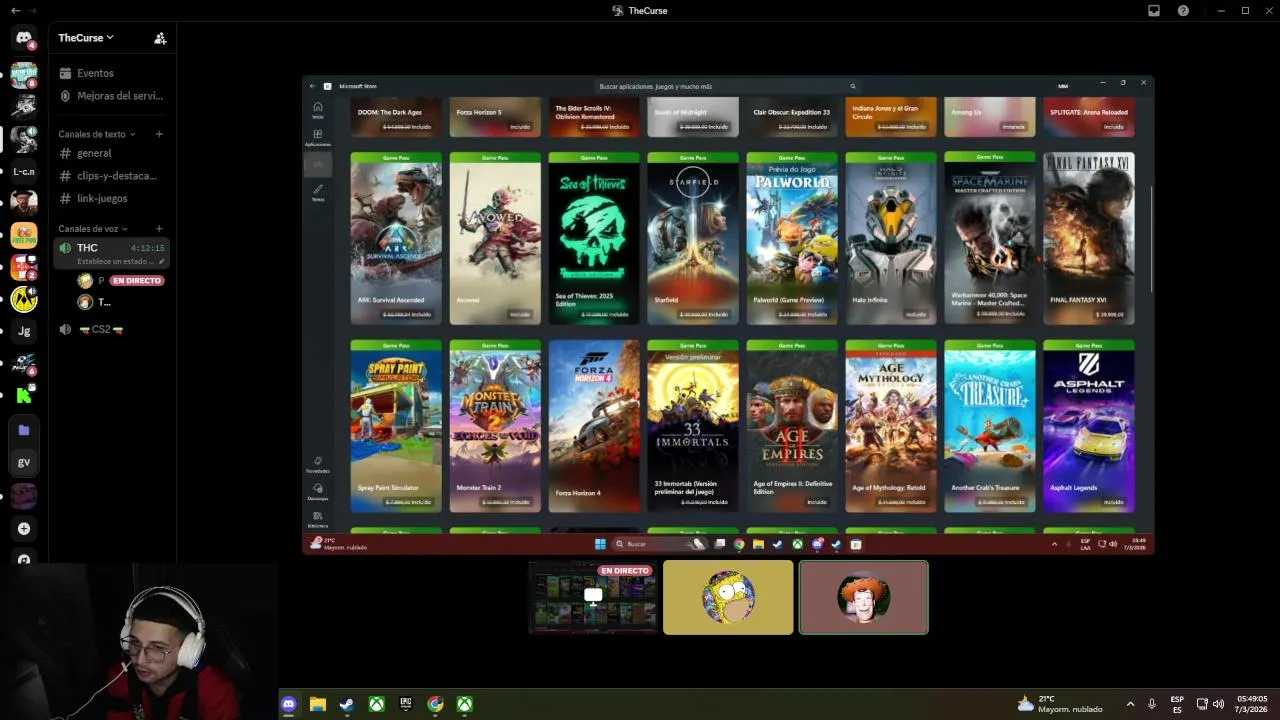Viewport: 1280px width, 720px height.
Task: Open the FINAL FANTASY XVI card
Action: coord(1089,238)
